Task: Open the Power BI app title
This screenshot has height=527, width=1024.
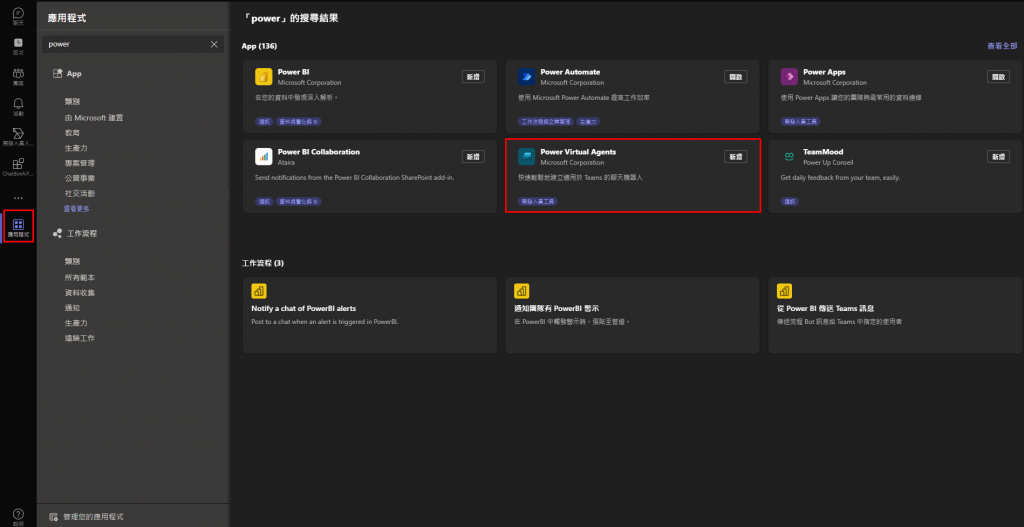Action: coord(293,72)
